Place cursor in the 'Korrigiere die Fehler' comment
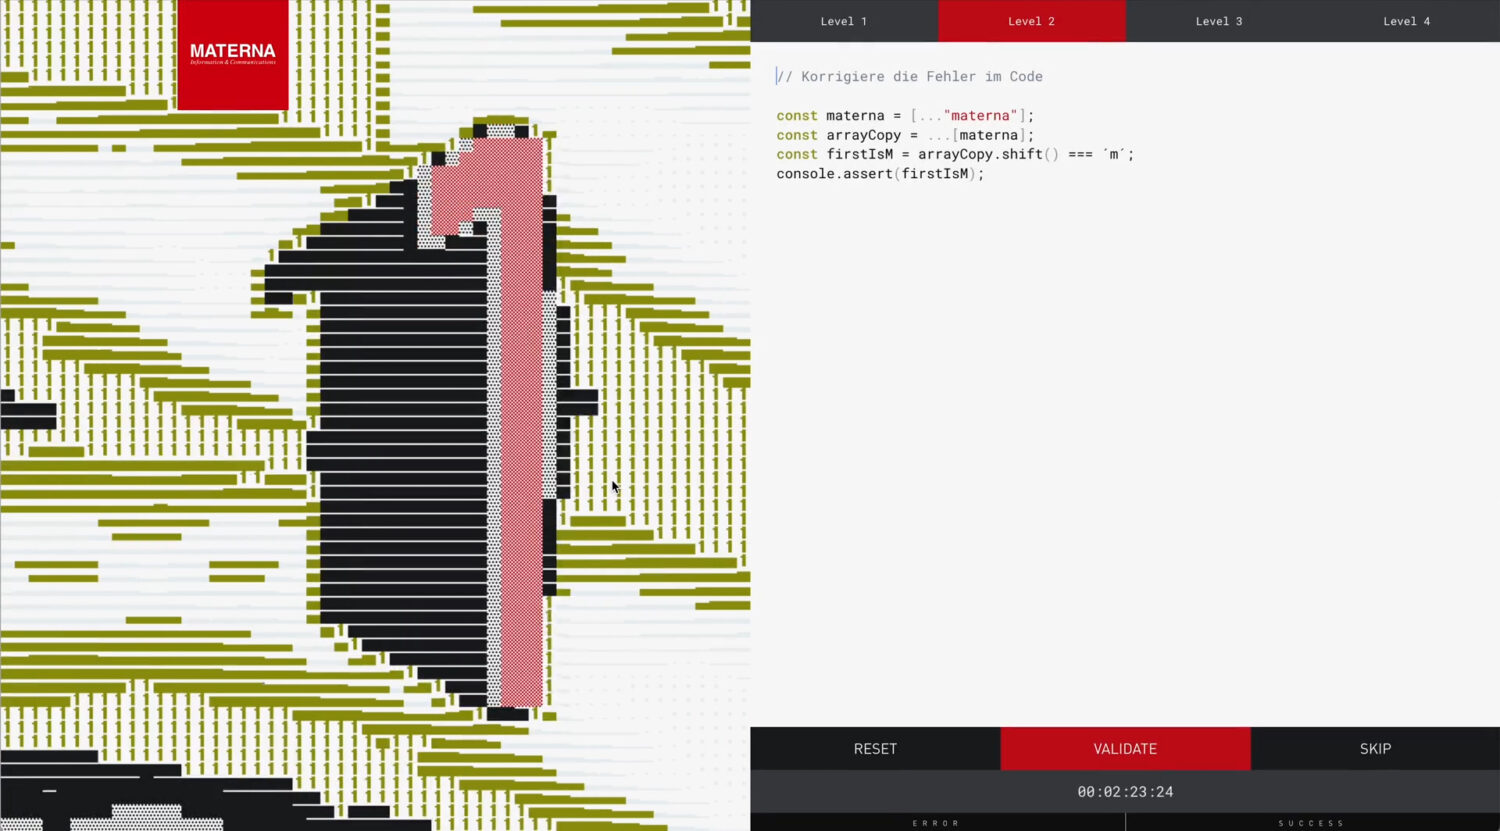 click(920, 77)
